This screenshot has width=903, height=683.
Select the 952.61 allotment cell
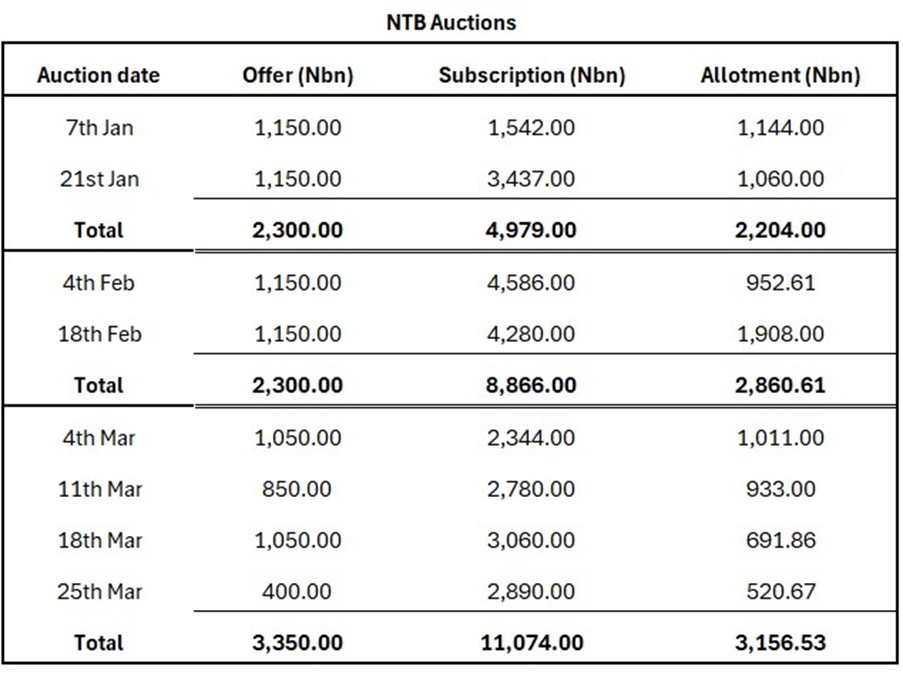[x=780, y=283]
